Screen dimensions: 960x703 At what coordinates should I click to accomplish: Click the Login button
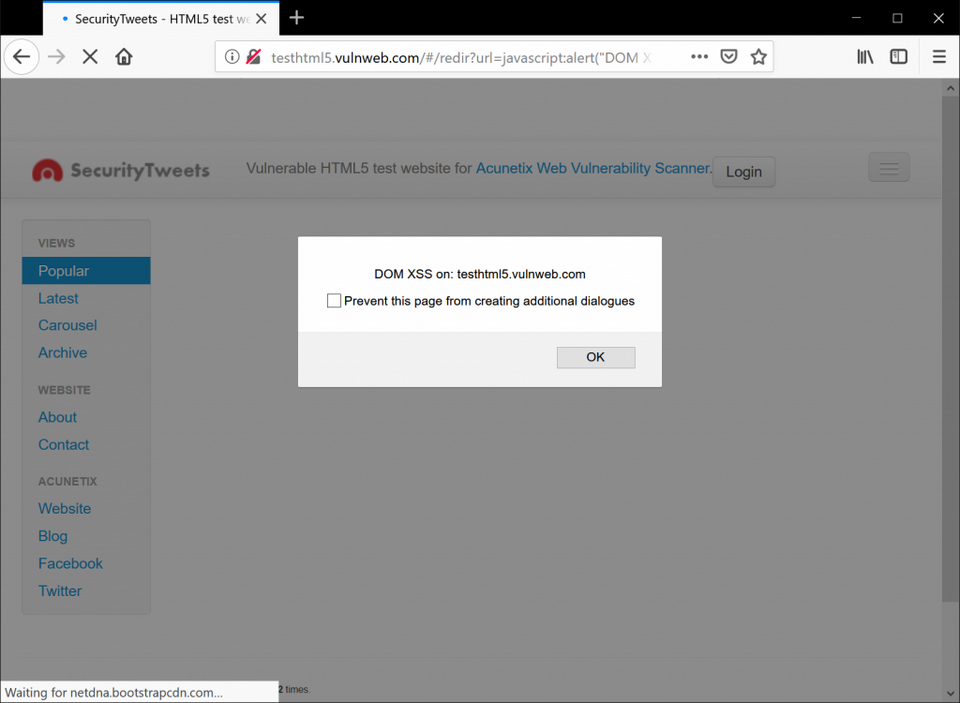click(x=743, y=171)
